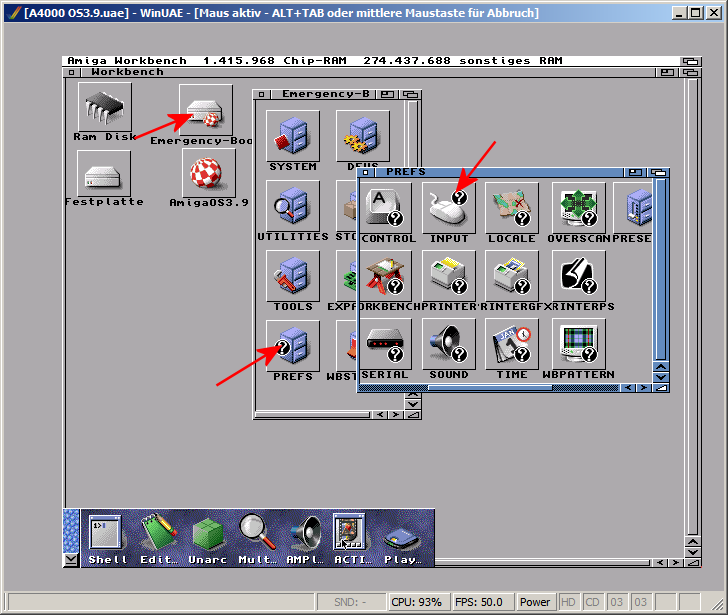Viewport: 728px width, 615px height.
Task: Select the WORKBENCH prefs icon
Action: point(385,276)
